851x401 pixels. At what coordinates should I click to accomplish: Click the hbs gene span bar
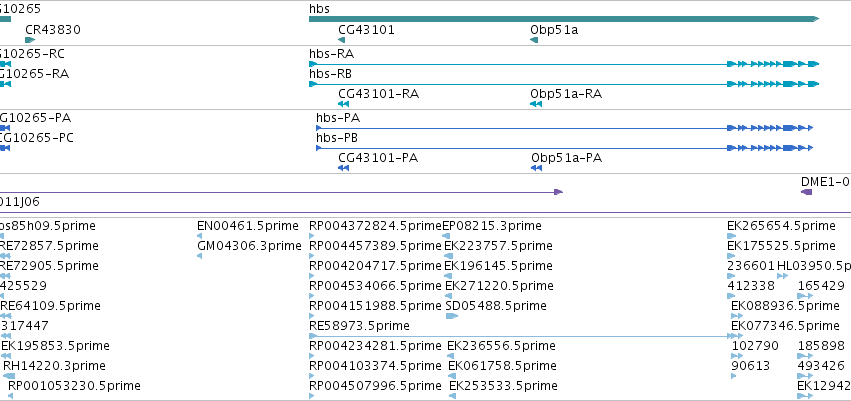coord(564,19)
